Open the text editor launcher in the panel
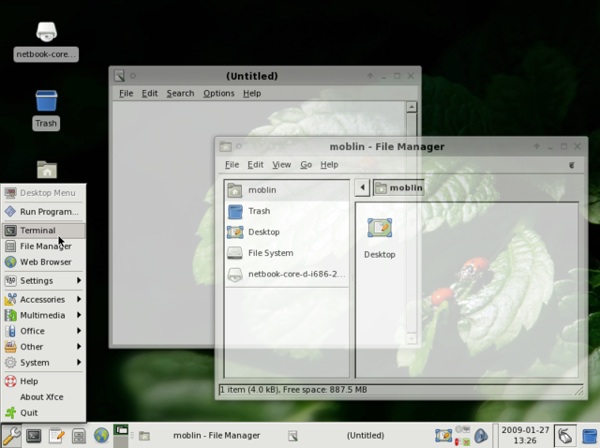 pos(56,436)
